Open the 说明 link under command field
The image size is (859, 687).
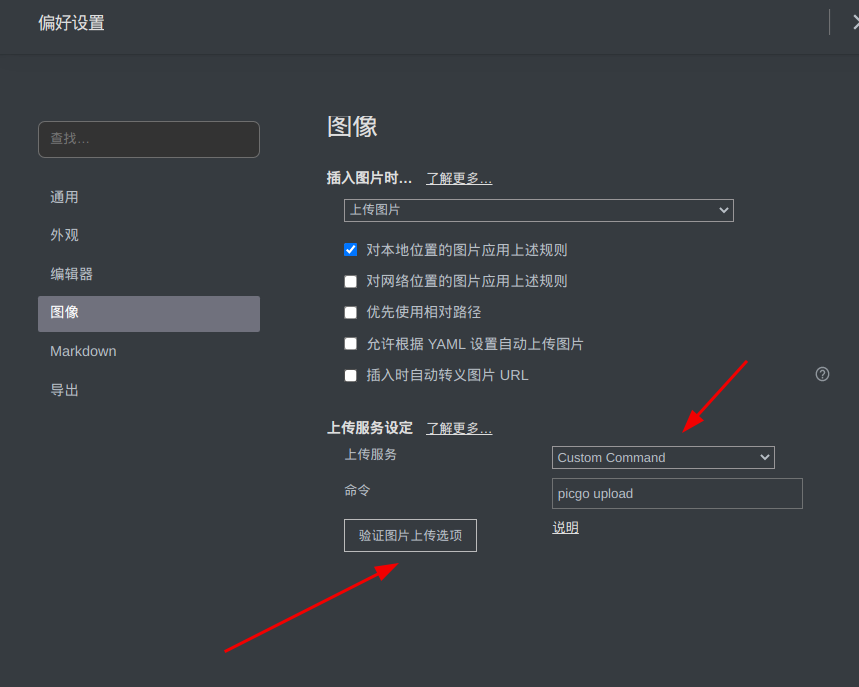coord(565,528)
